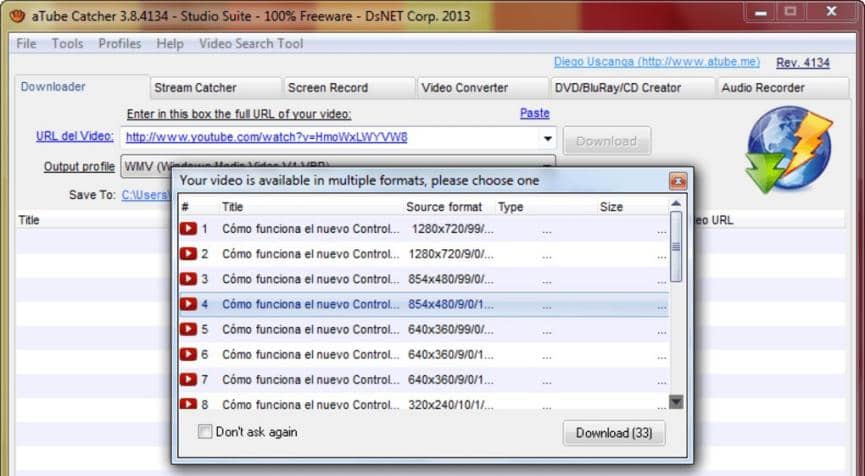The image size is (865, 476).
Task: Click the greyed Download button beside URL
Action: (607, 141)
